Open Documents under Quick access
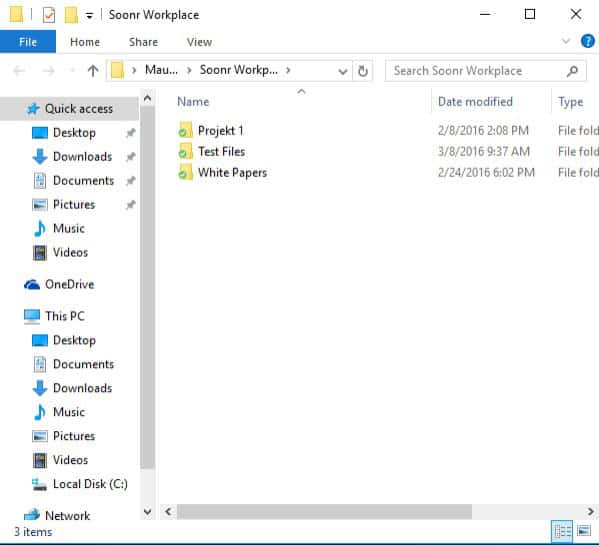Image resolution: width=599 pixels, height=545 pixels. 83,181
